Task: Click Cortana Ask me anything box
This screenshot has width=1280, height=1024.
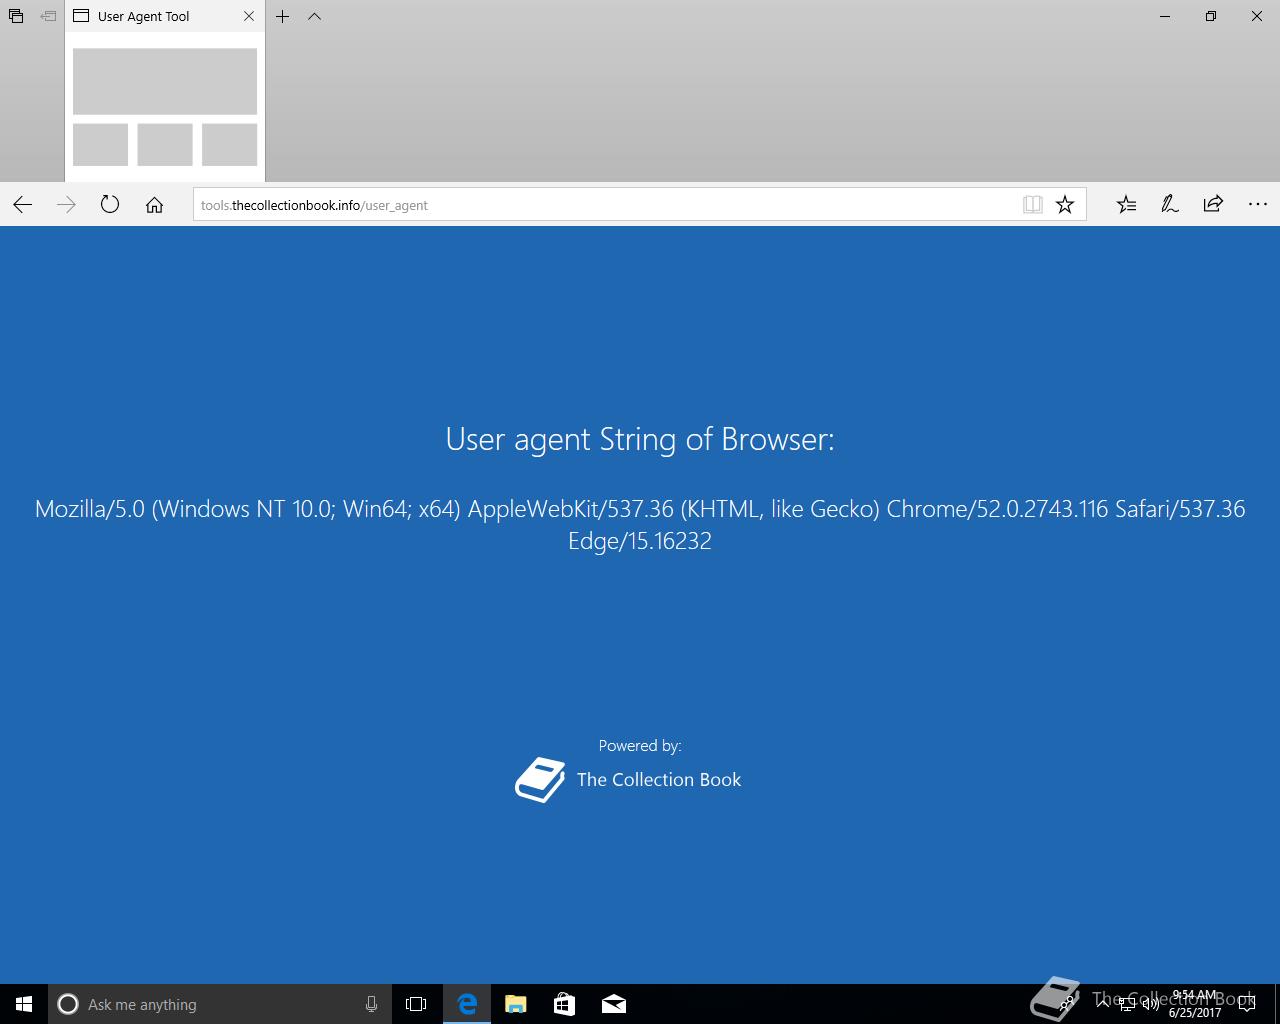Action: click(218, 1004)
